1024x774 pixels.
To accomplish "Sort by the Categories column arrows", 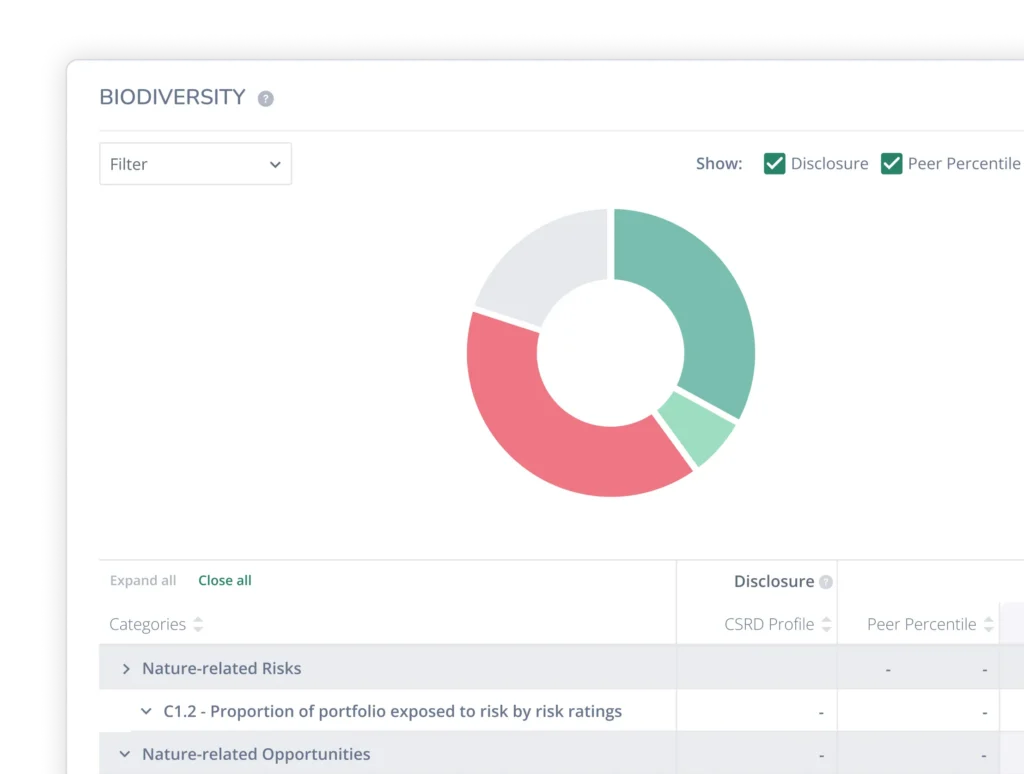I will 198,624.
